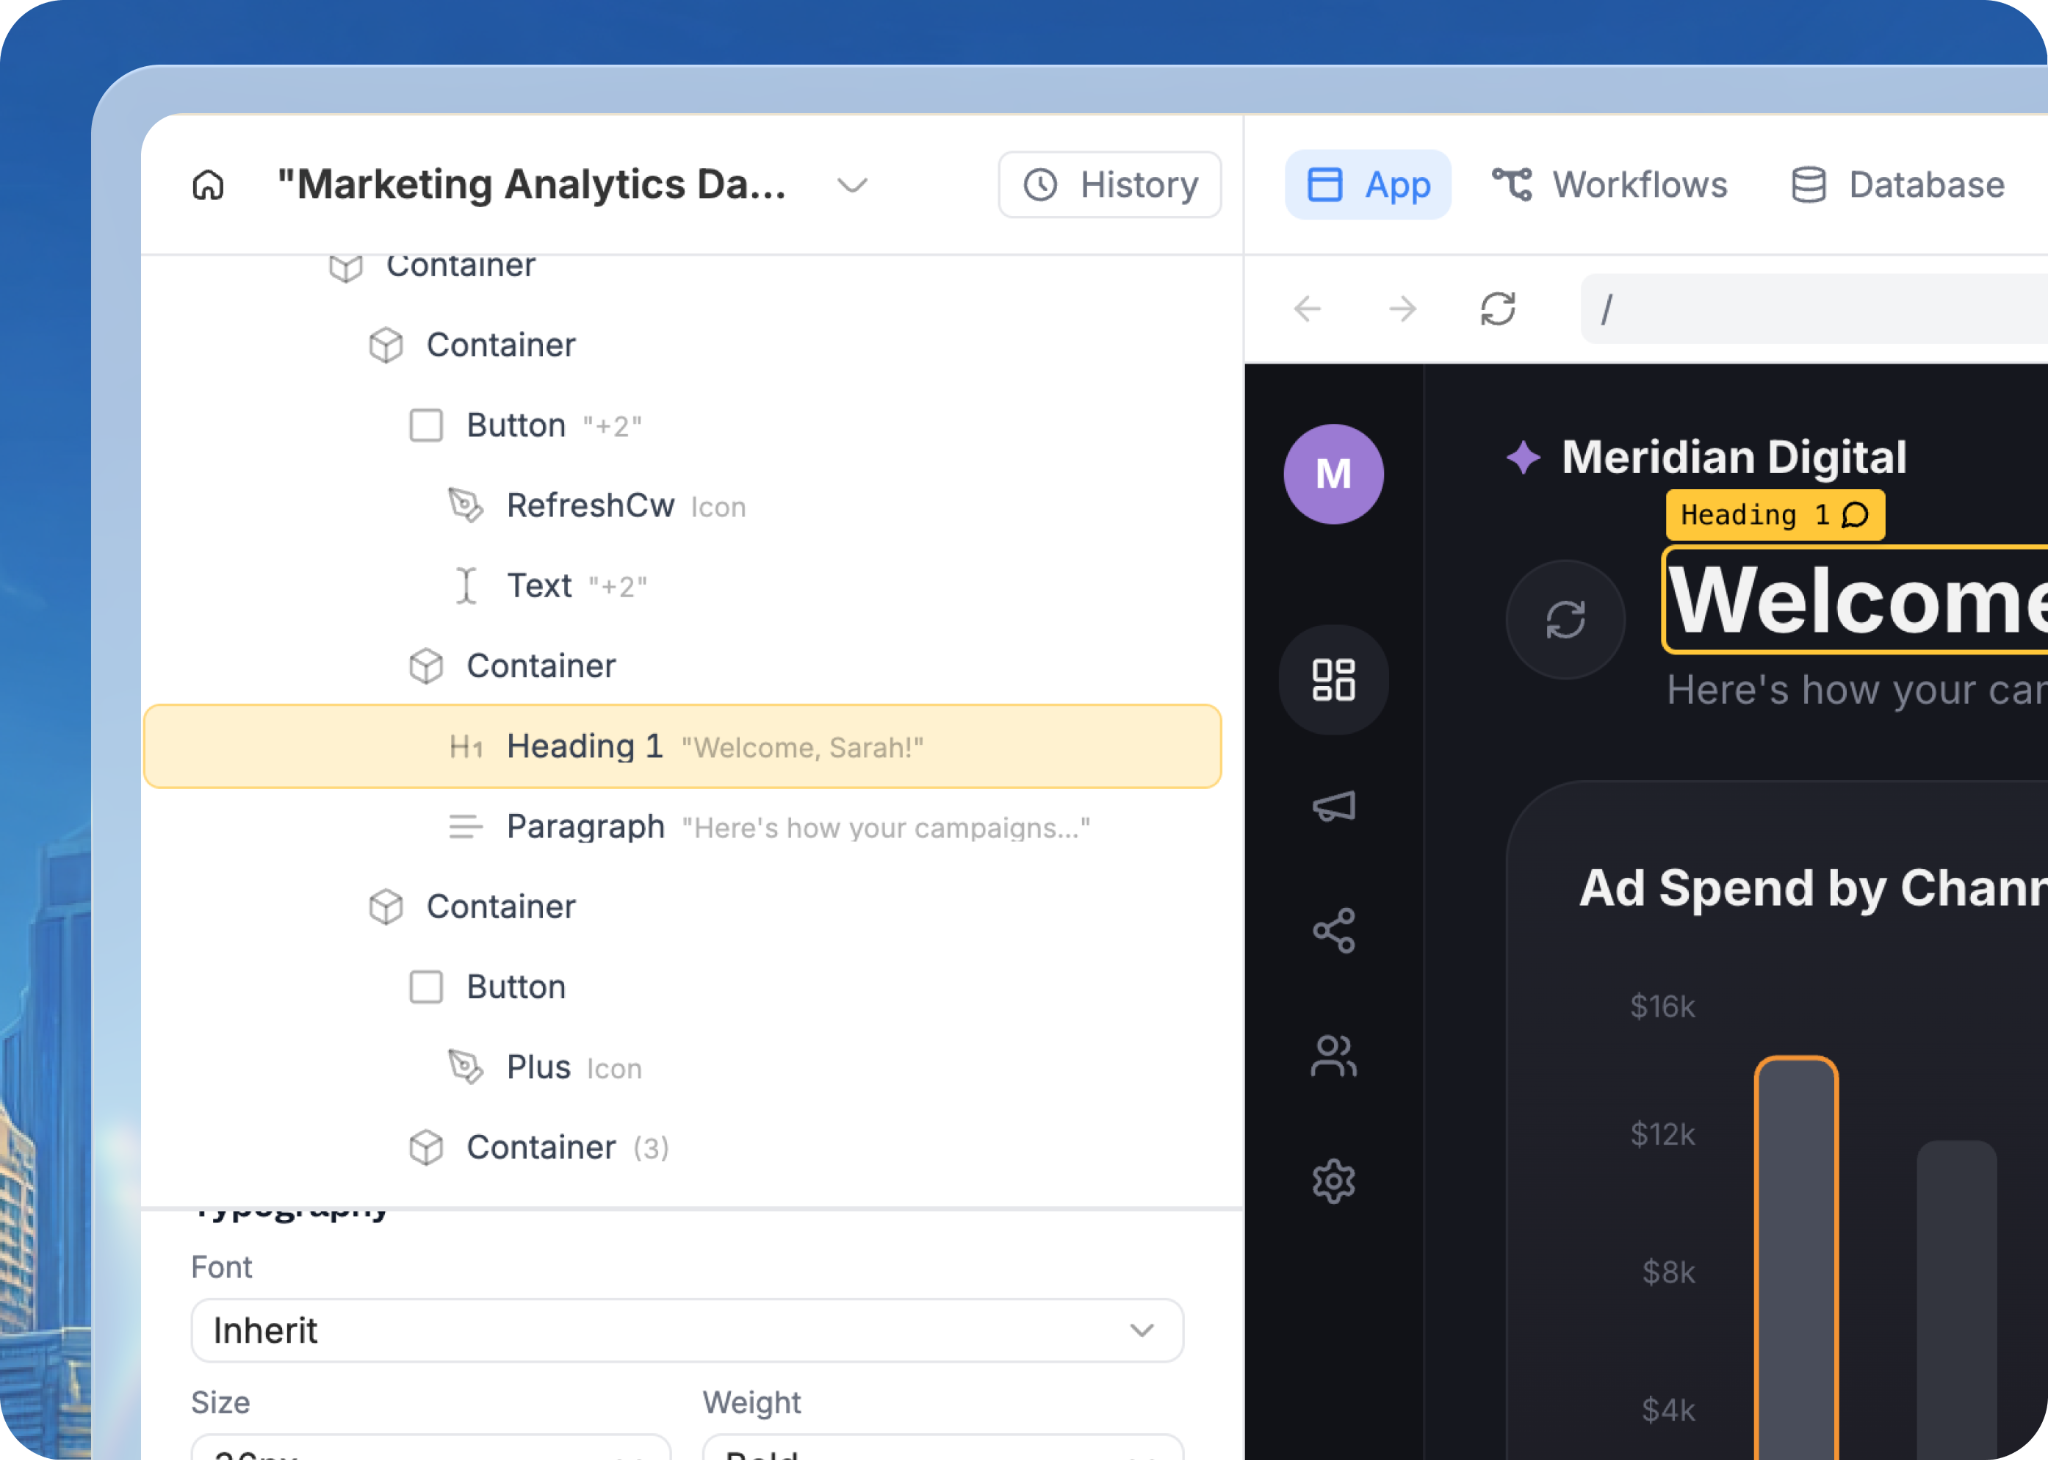Switch to the Database tab

click(1898, 185)
